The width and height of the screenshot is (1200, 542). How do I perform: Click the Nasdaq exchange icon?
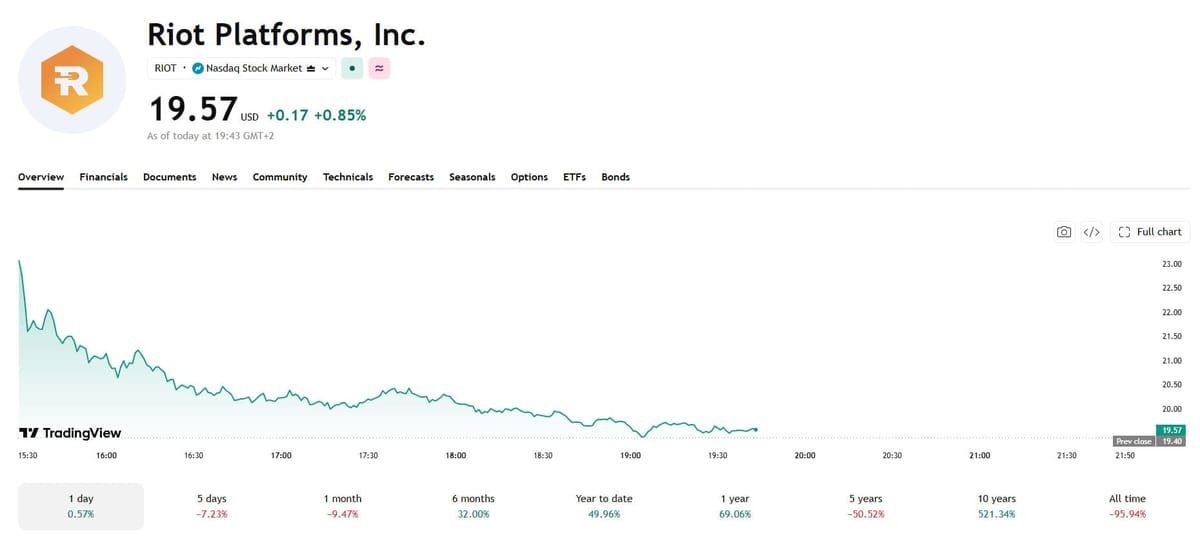point(198,68)
